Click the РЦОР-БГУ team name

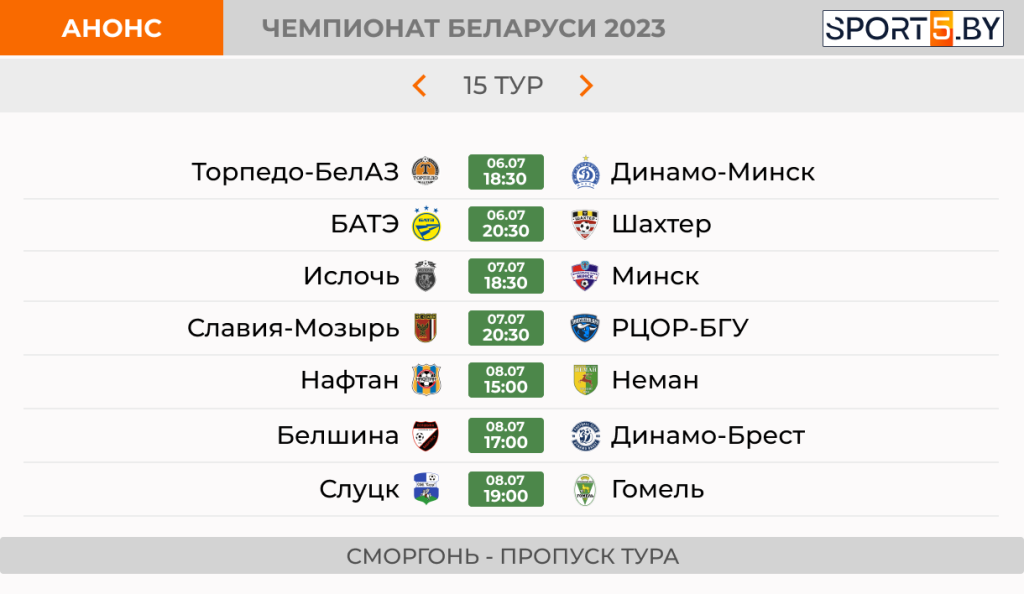pyautogui.click(x=680, y=328)
